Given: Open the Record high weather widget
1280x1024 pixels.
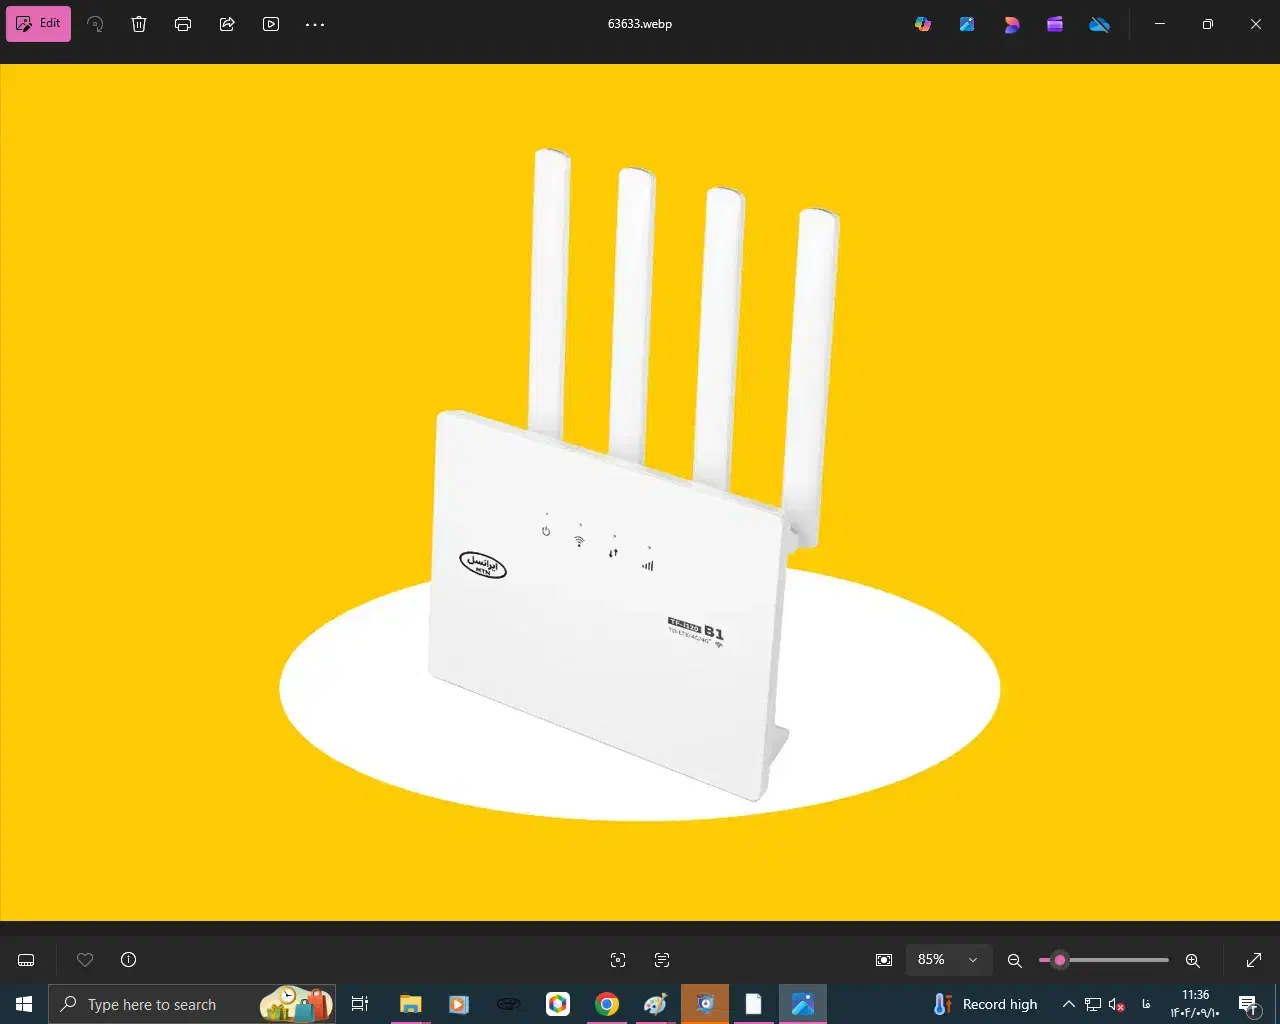Looking at the screenshot, I should pyautogui.click(x=986, y=1004).
